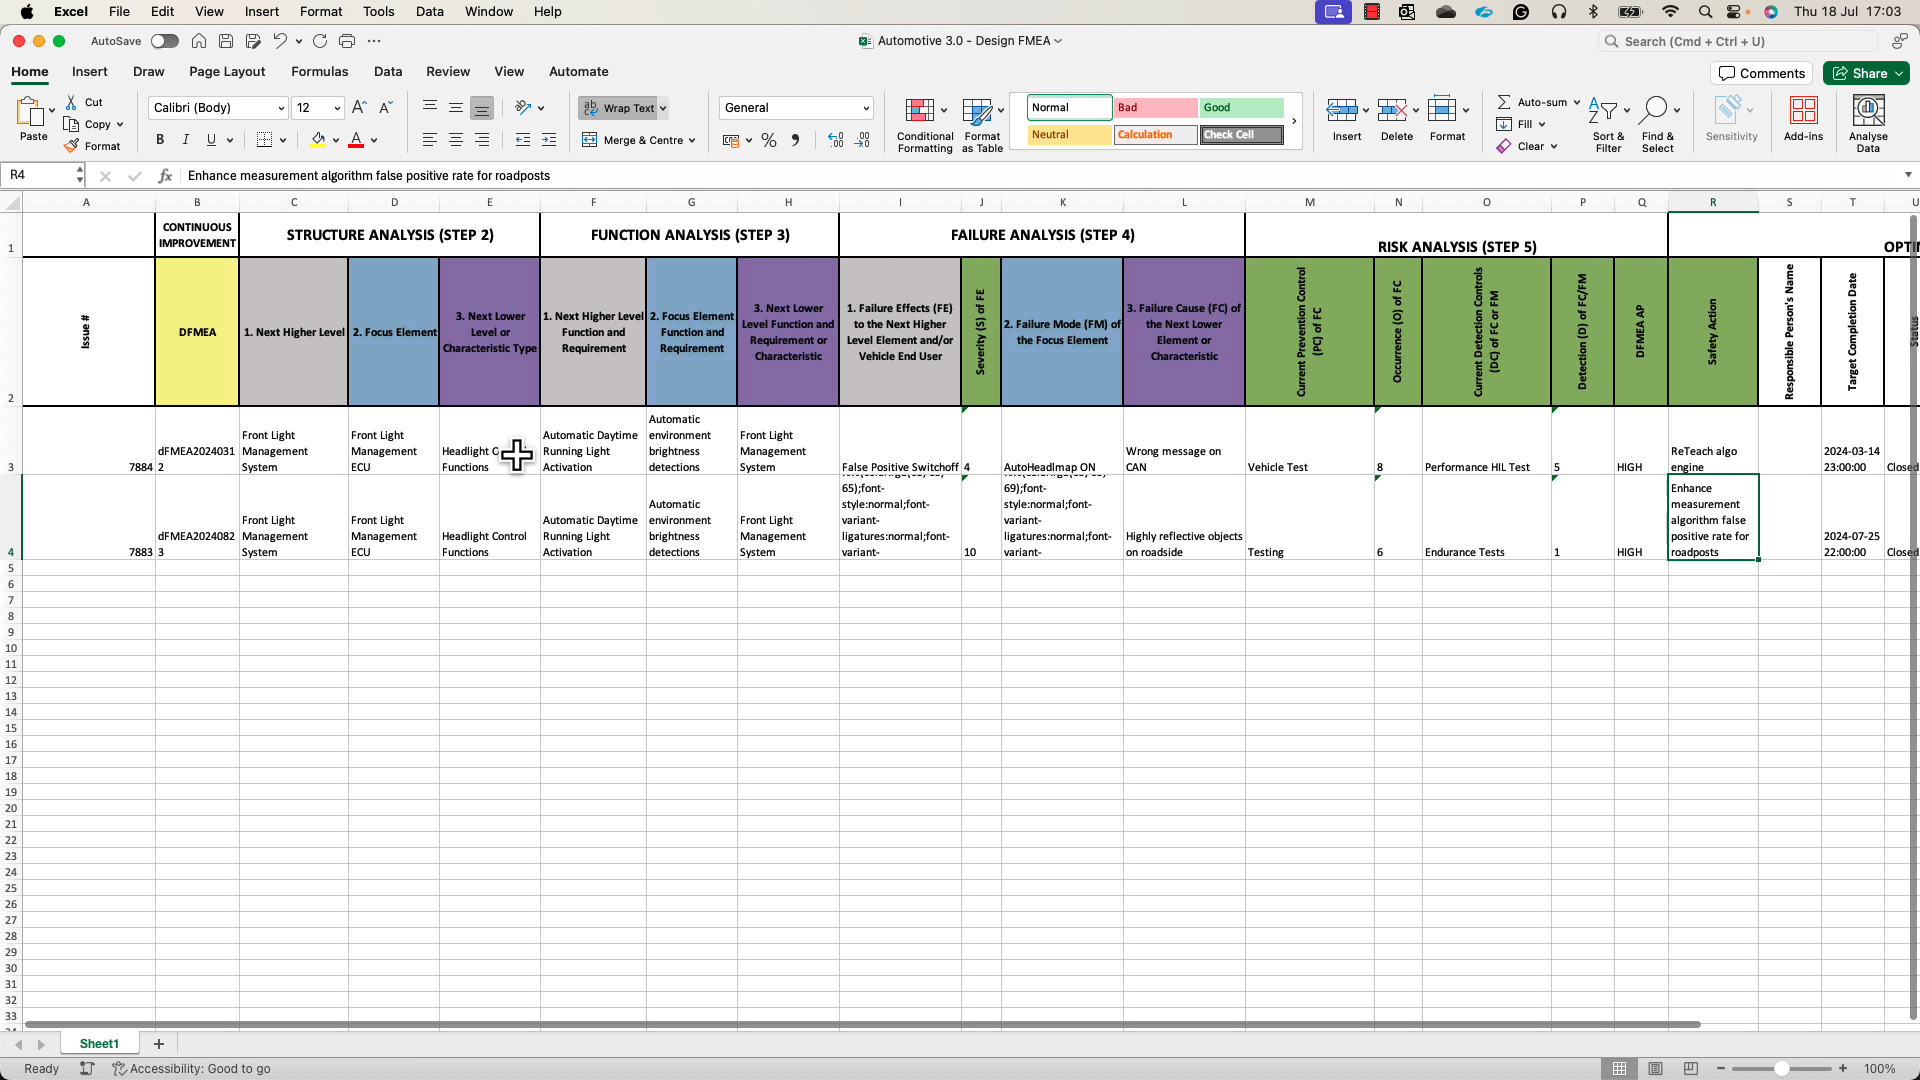Toggle the AutoSave switch
The width and height of the screenshot is (1920, 1080).
pyautogui.click(x=165, y=41)
